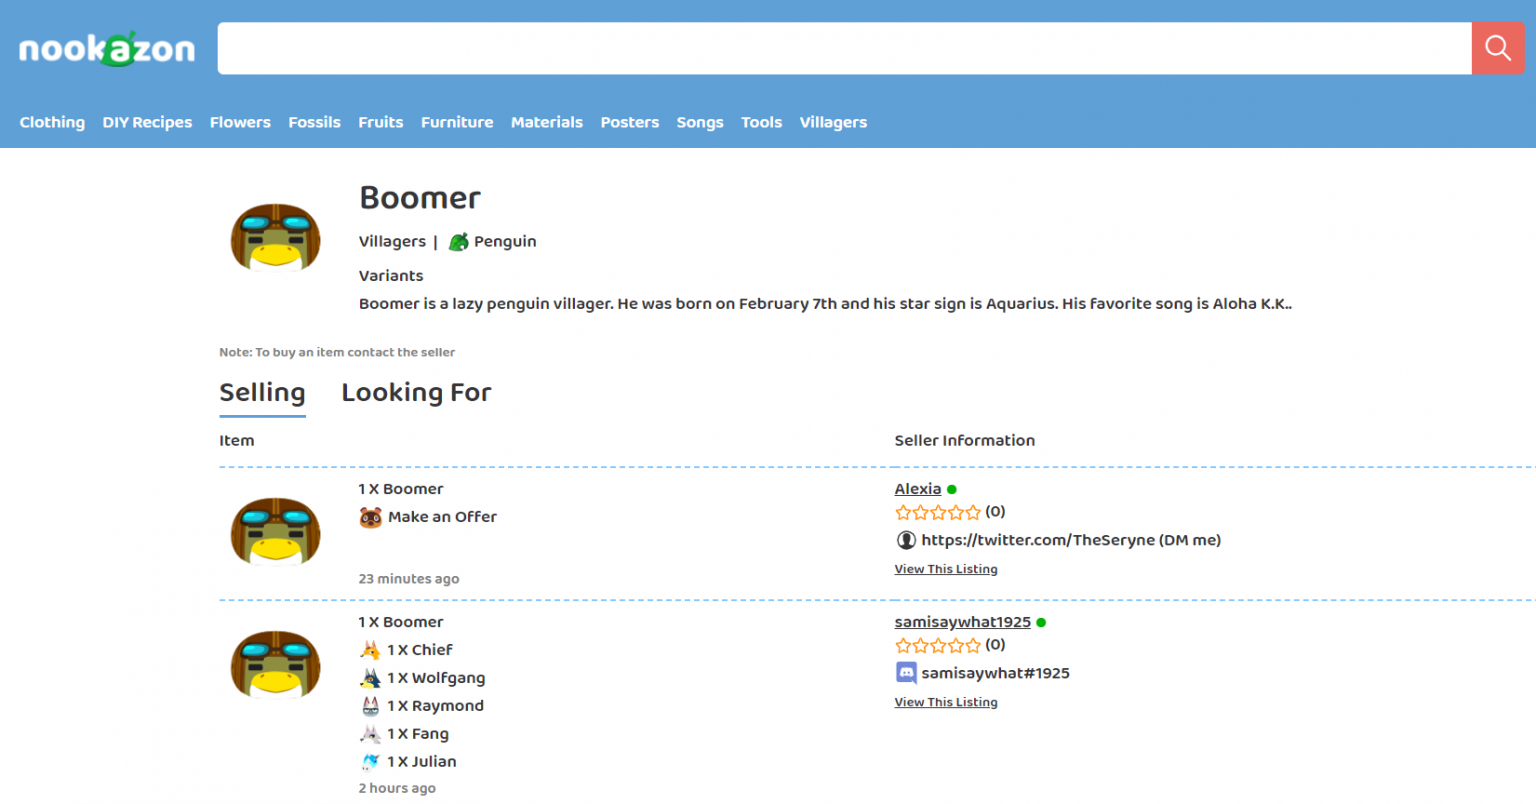The height and width of the screenshot is (804, 1536).
Task: Go to the Furniture category
Action: (457, 122)
